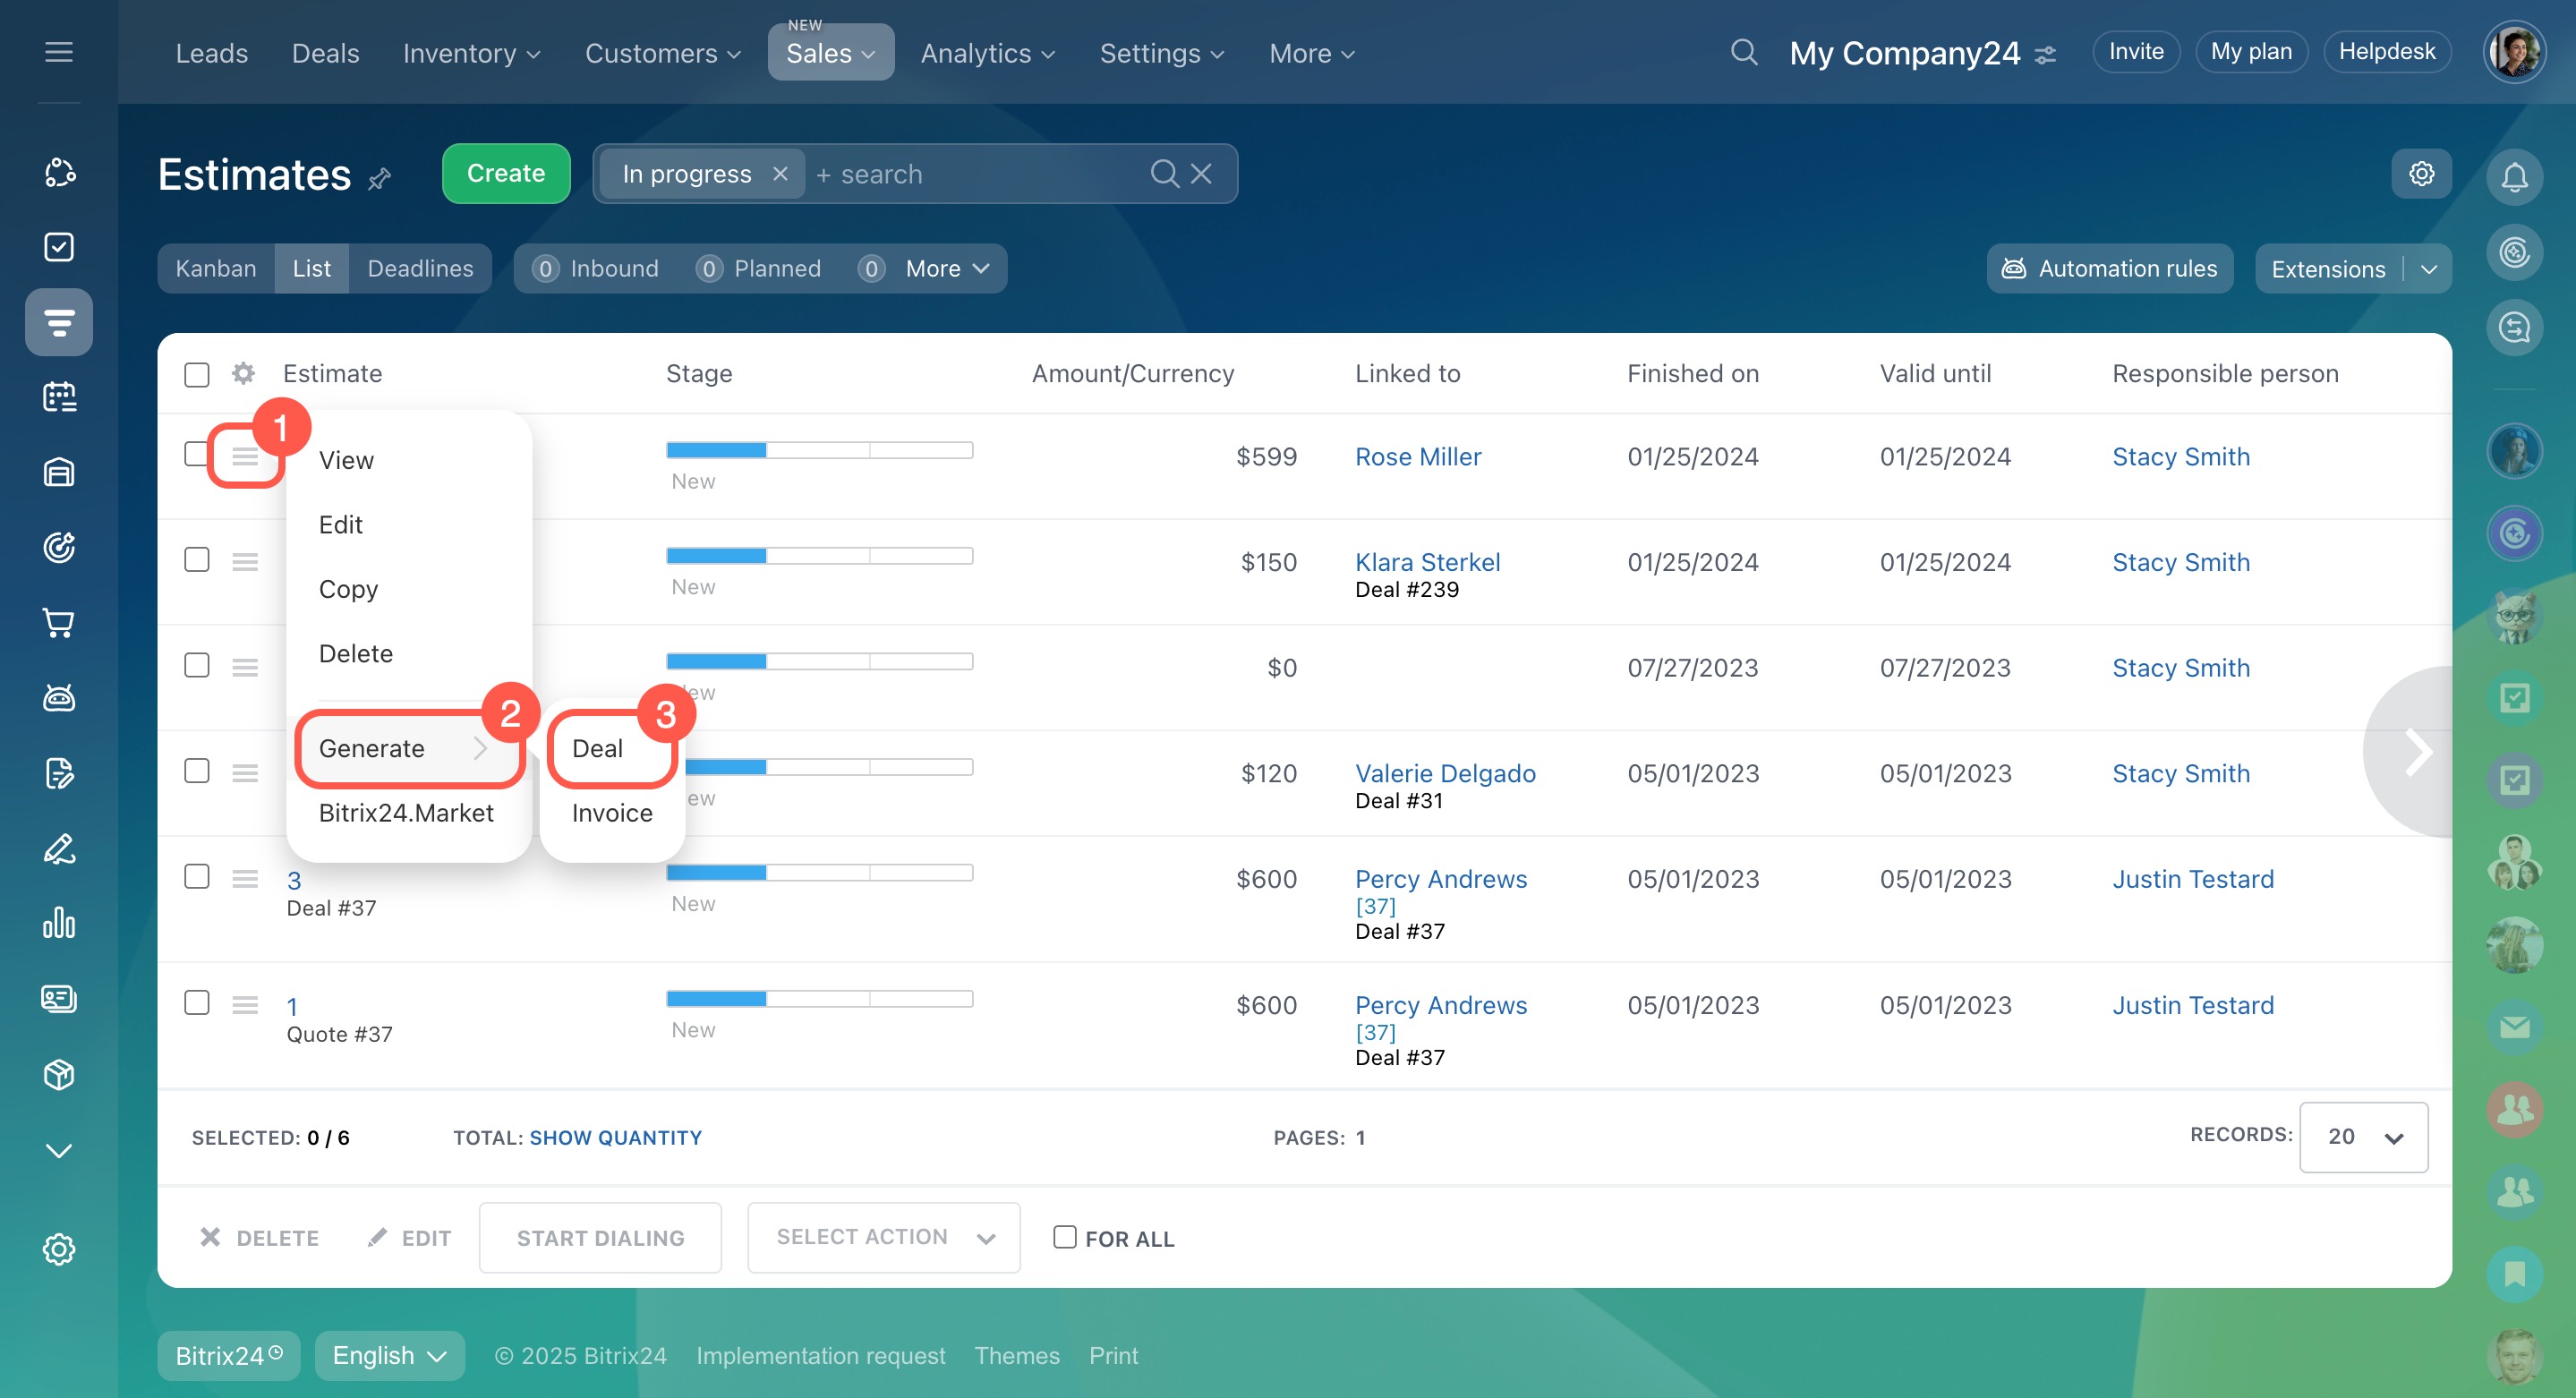Click the search magnifier in top bar
The width and height of the screenshot is (2576, 1398).
click(1744, 52)
